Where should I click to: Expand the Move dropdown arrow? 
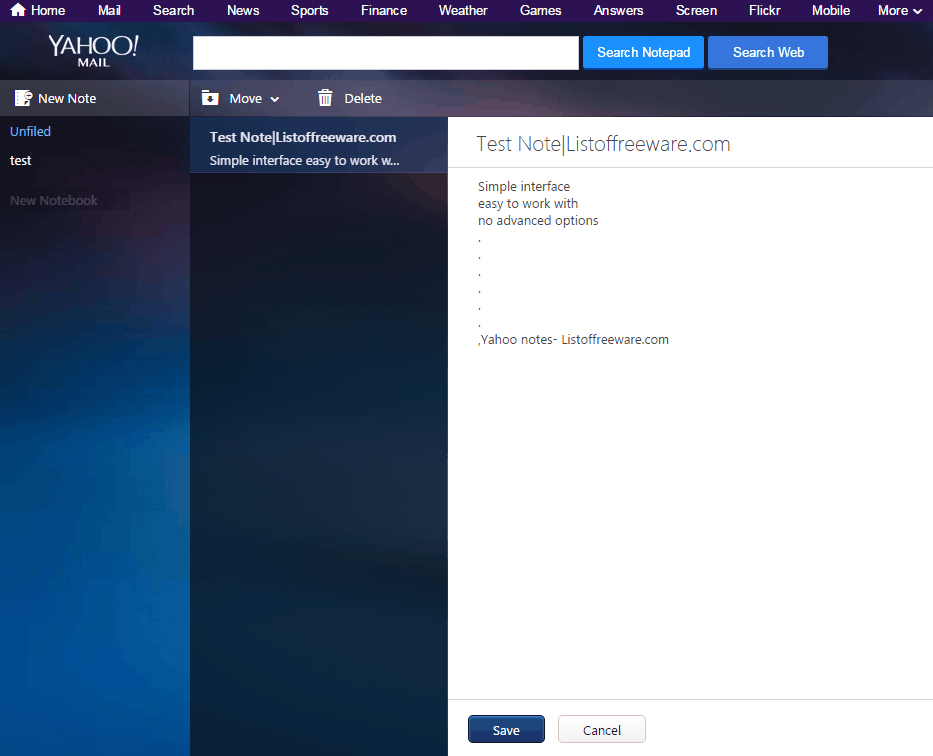click(x=275, y=99)
